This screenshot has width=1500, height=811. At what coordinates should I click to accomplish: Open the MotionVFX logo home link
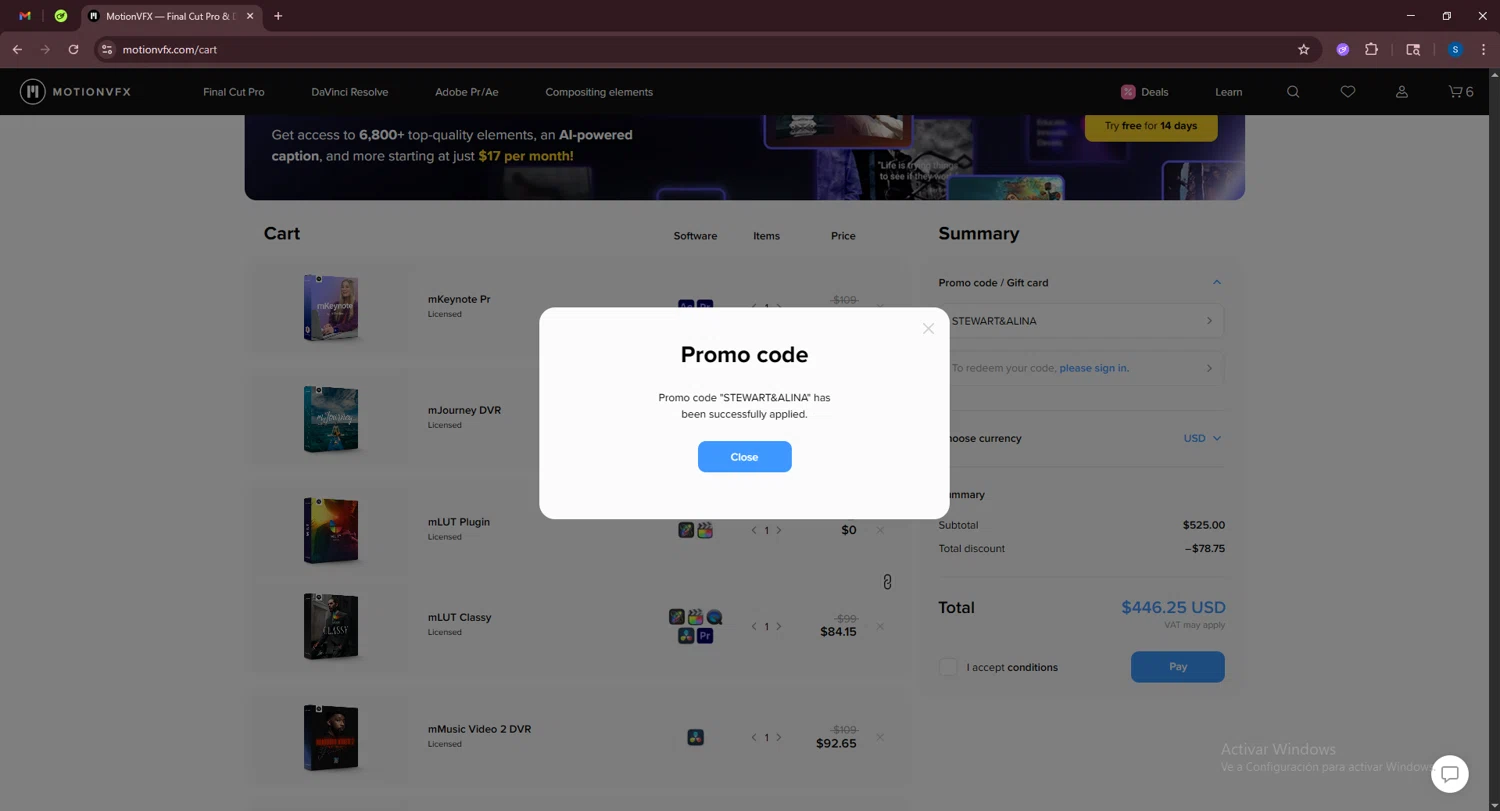(x=76, y=92)
